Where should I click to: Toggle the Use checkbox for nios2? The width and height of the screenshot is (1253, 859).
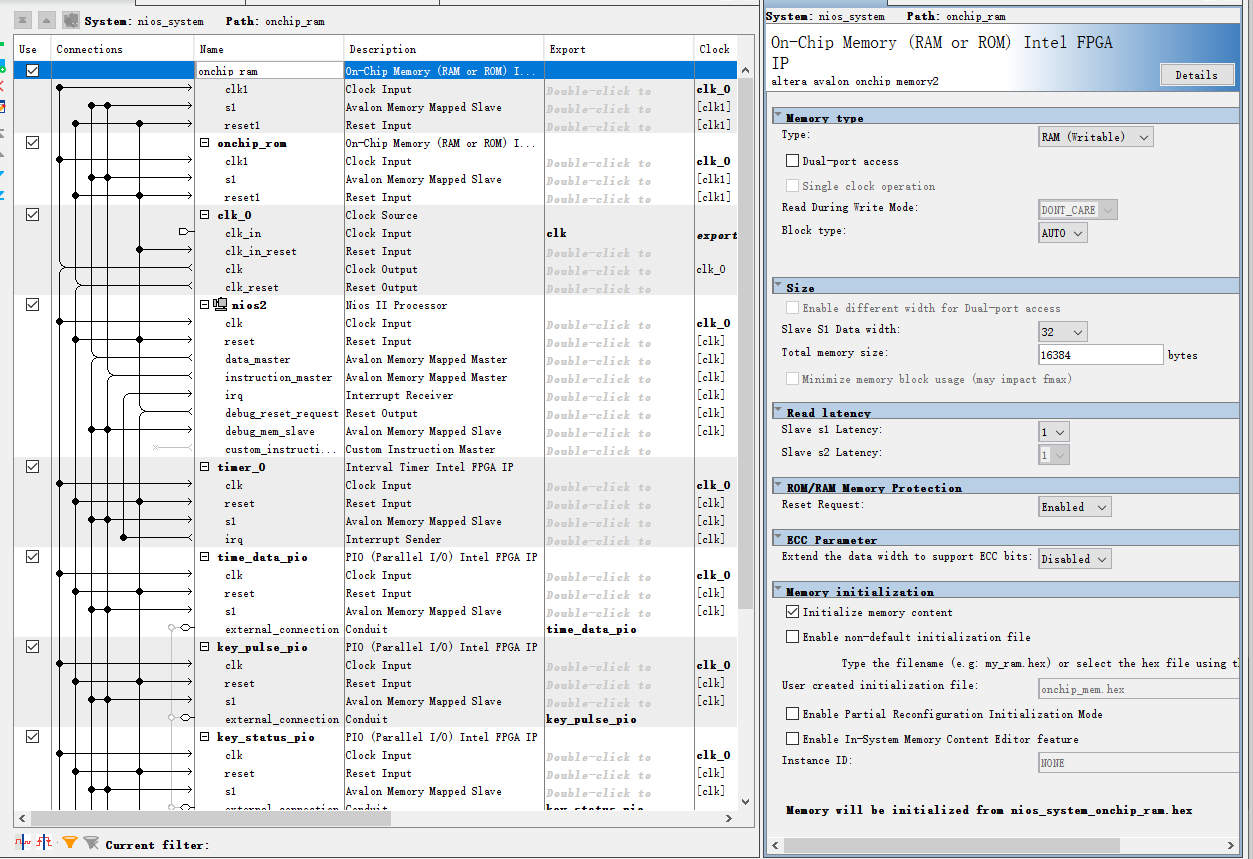(32, 305)
